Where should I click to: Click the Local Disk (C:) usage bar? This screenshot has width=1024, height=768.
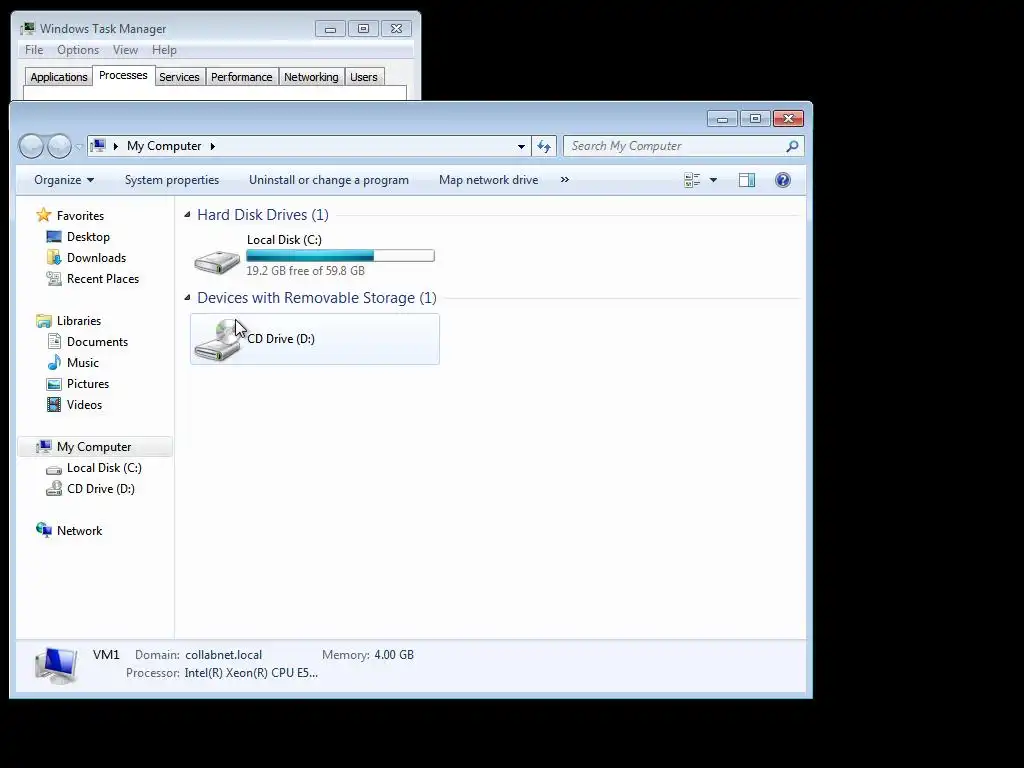340,255
